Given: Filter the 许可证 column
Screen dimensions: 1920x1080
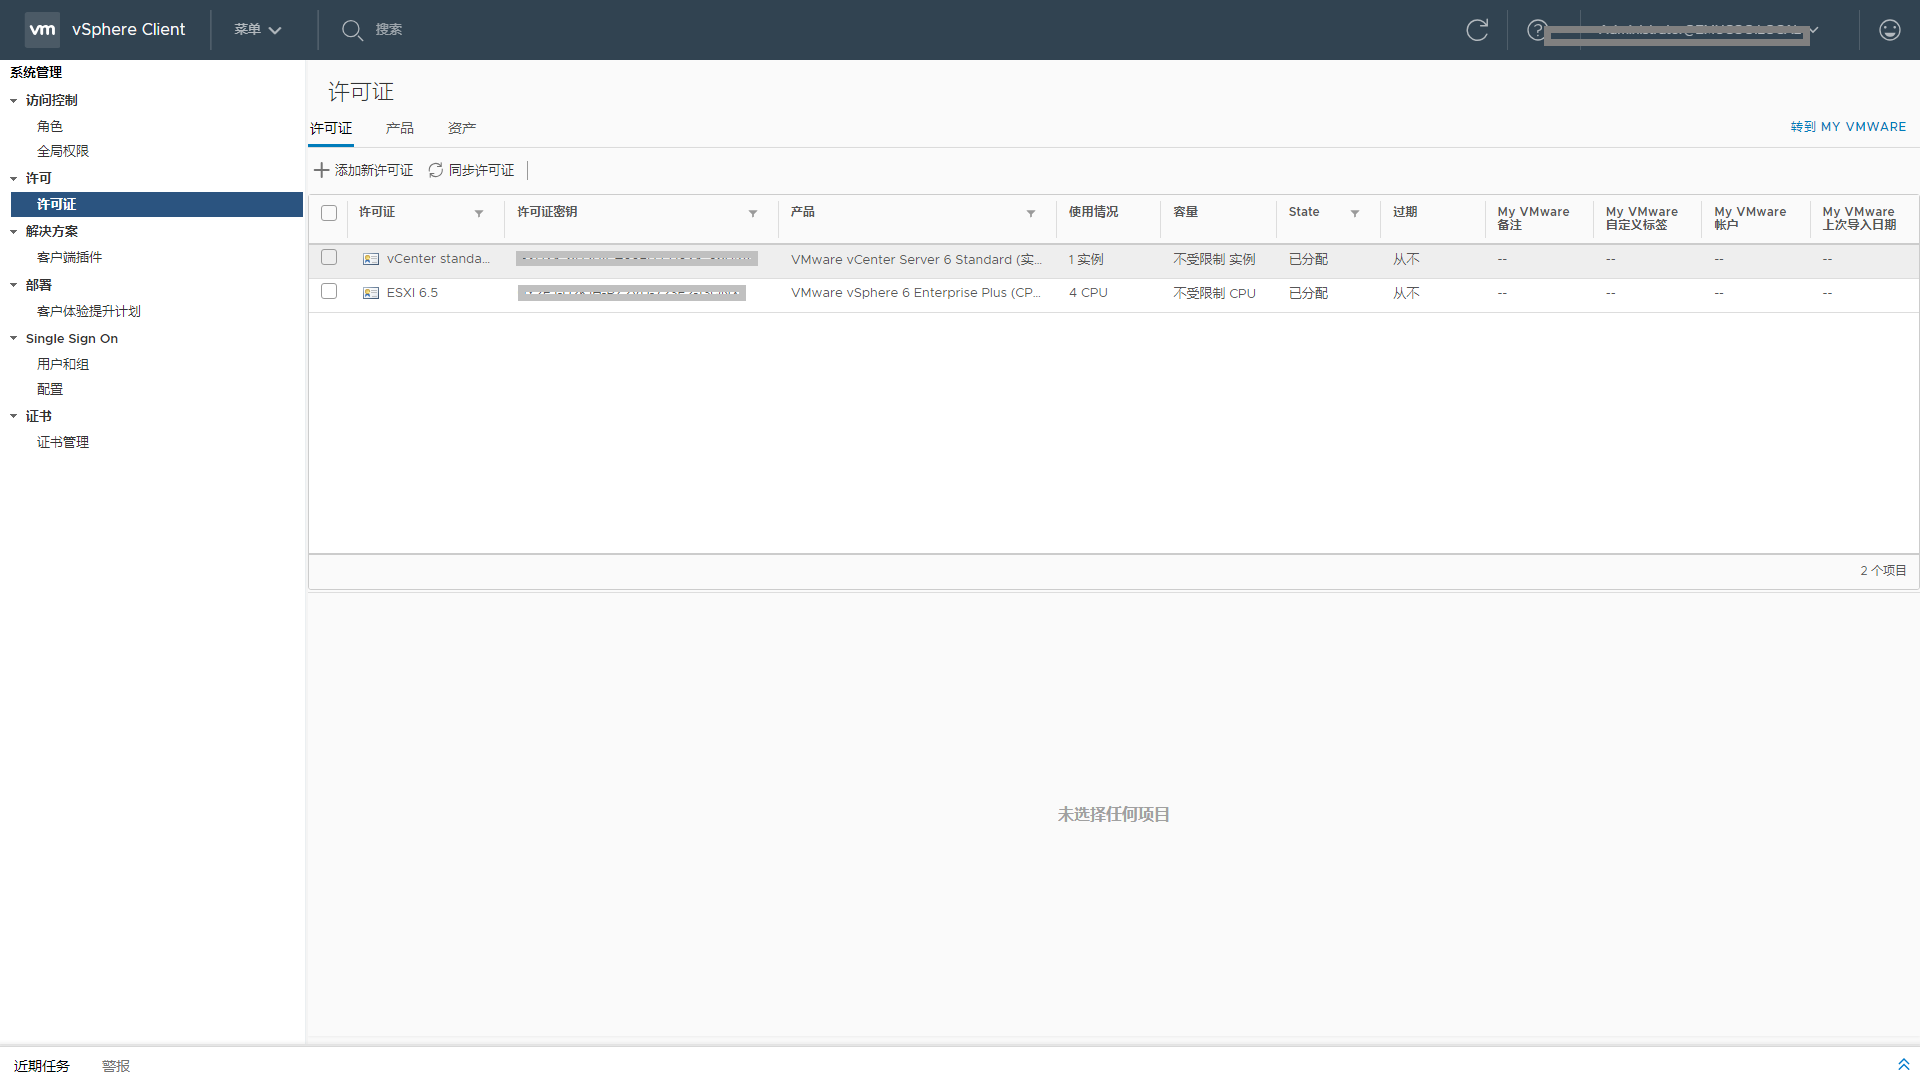Looking at the screenshot, I should tap(479, 213).
